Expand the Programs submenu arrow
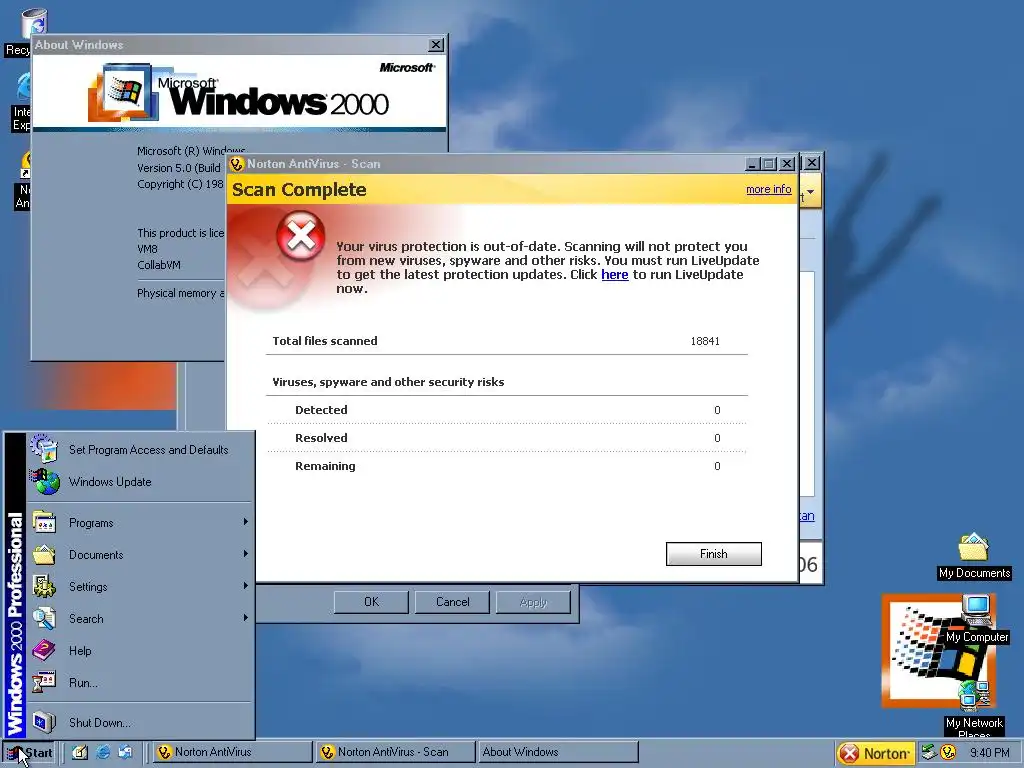The image size is (1024, 768). pos(246,522)
